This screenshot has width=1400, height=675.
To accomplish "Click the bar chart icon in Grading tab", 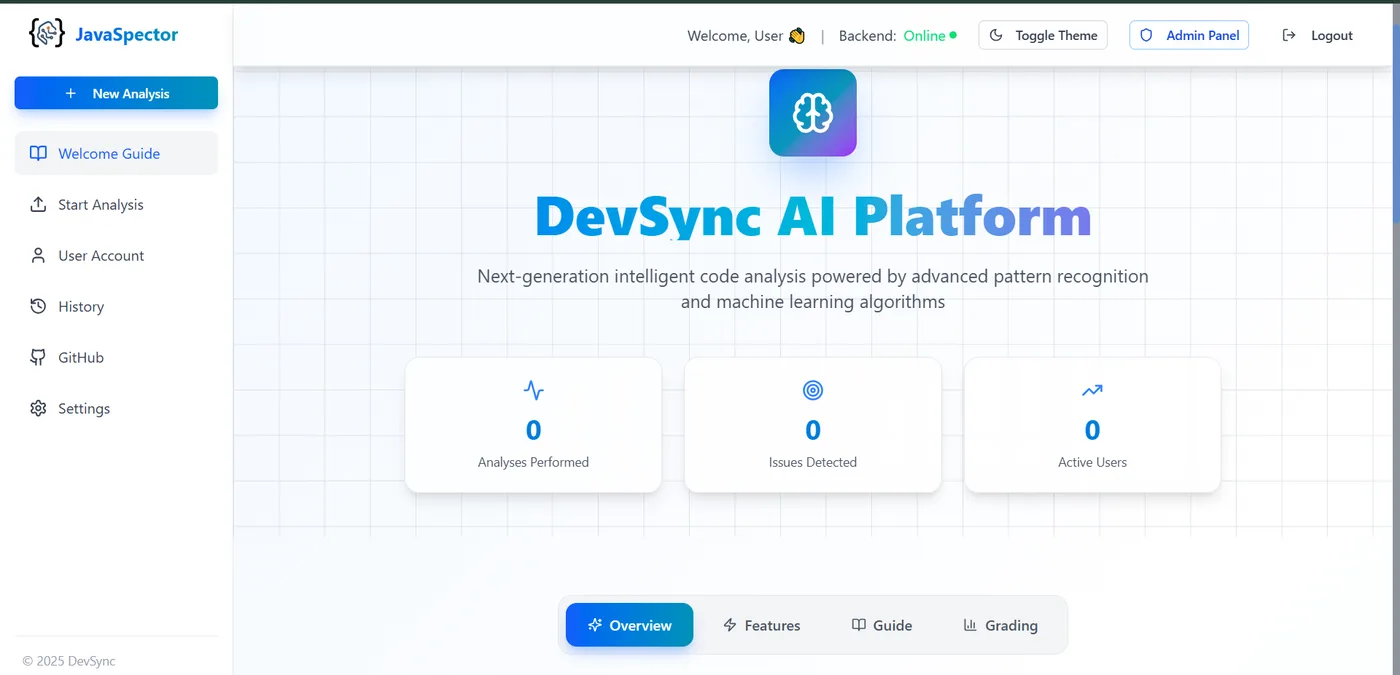I will coord(970,625).
